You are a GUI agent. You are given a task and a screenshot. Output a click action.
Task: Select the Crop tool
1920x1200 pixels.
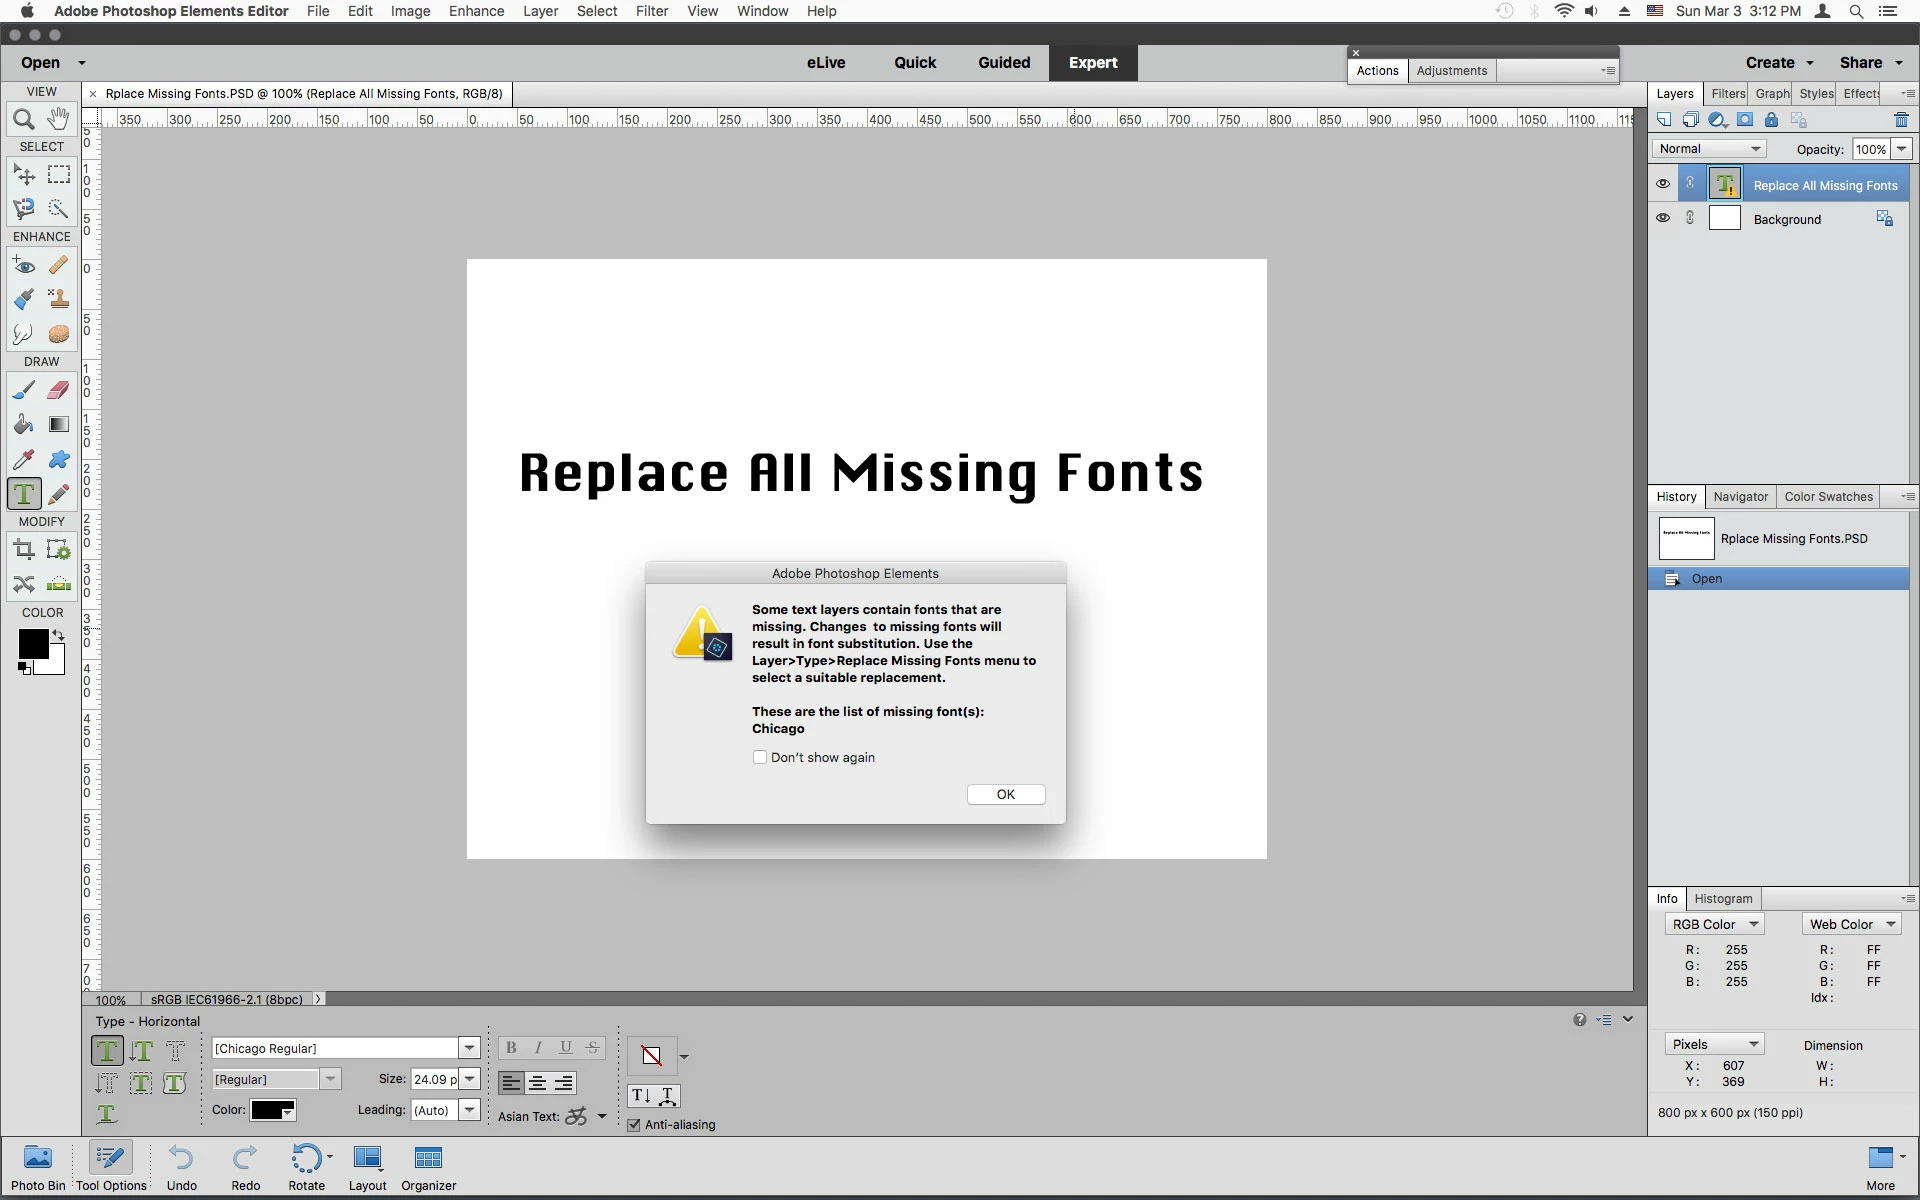click(24, 549)
